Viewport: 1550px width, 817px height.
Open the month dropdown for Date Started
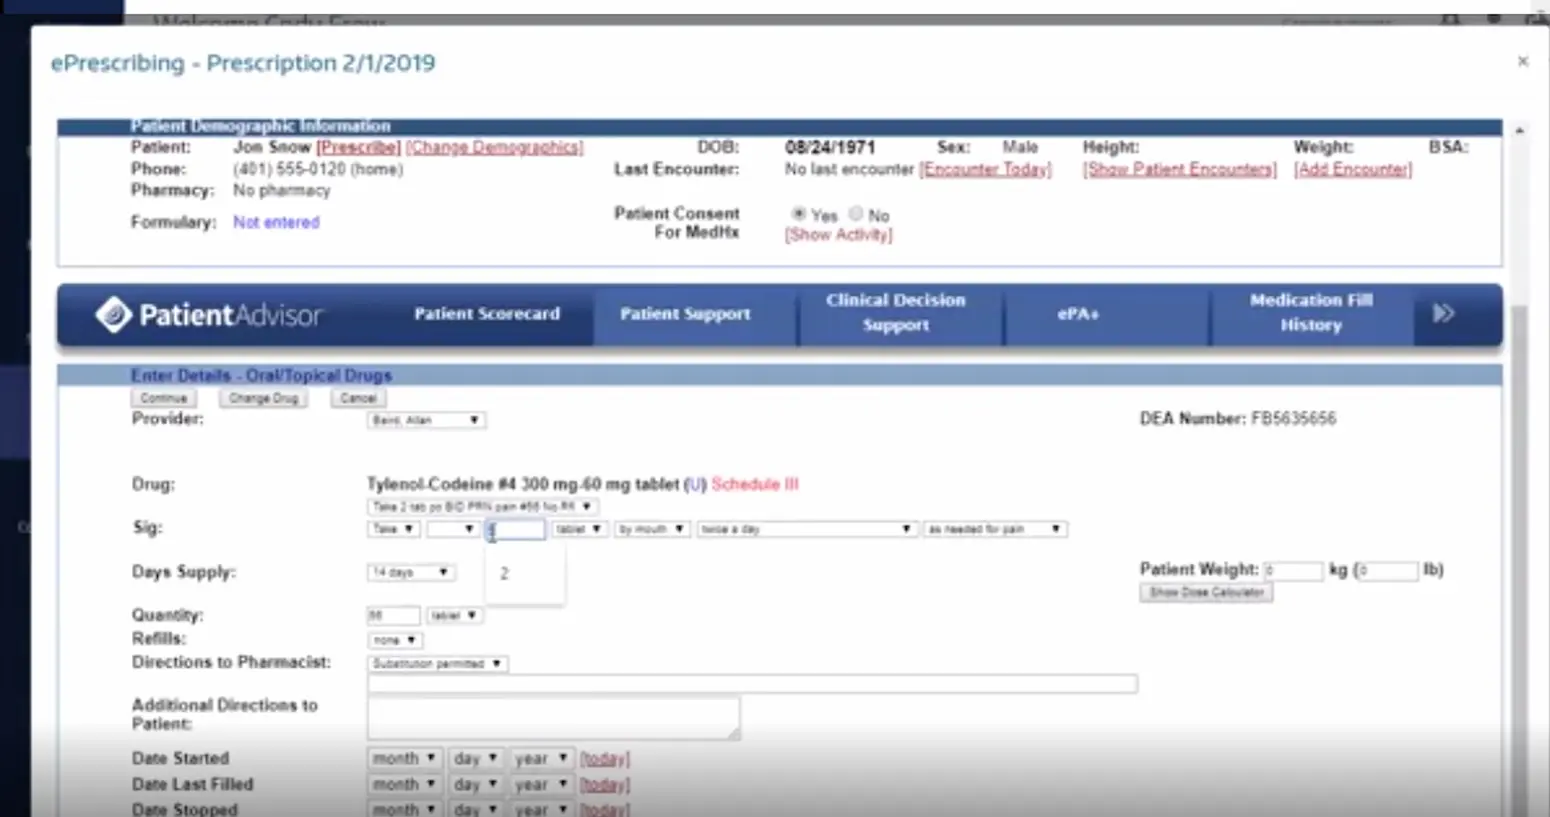403,758
